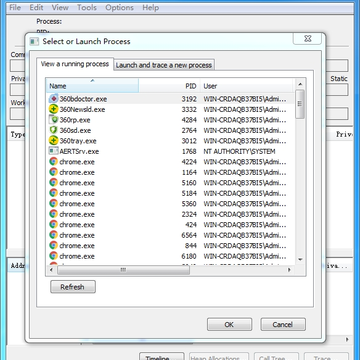Click the AERTSrv.exe process icon
The width and height of the screenshot is (360, 360).
(53, 151)
